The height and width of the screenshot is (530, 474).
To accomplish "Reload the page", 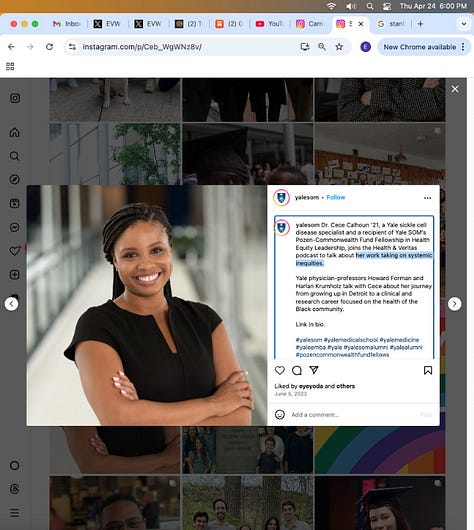I will 49,47.
